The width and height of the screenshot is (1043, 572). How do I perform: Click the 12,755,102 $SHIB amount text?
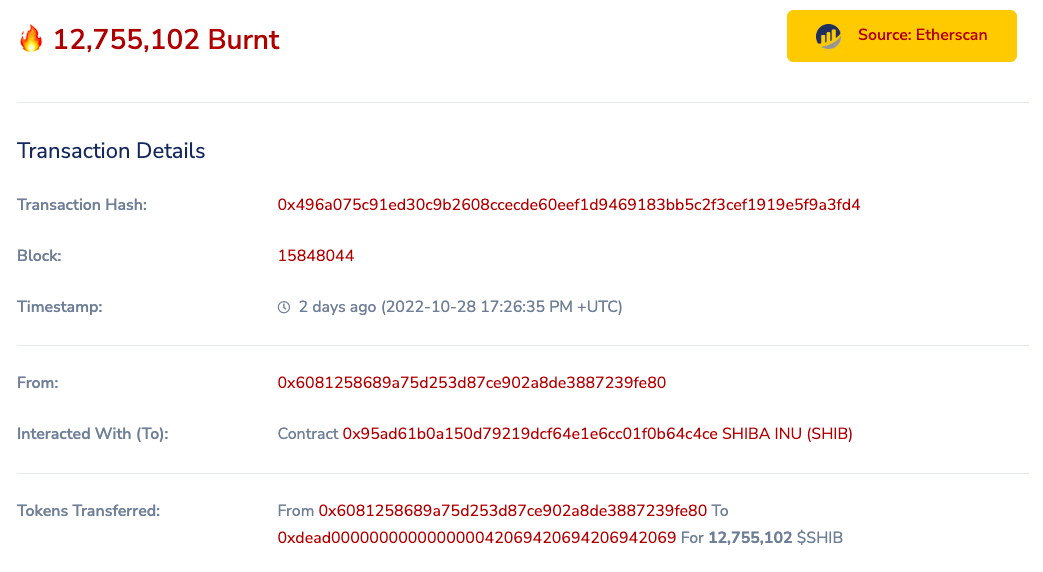[x=776, y=537]
